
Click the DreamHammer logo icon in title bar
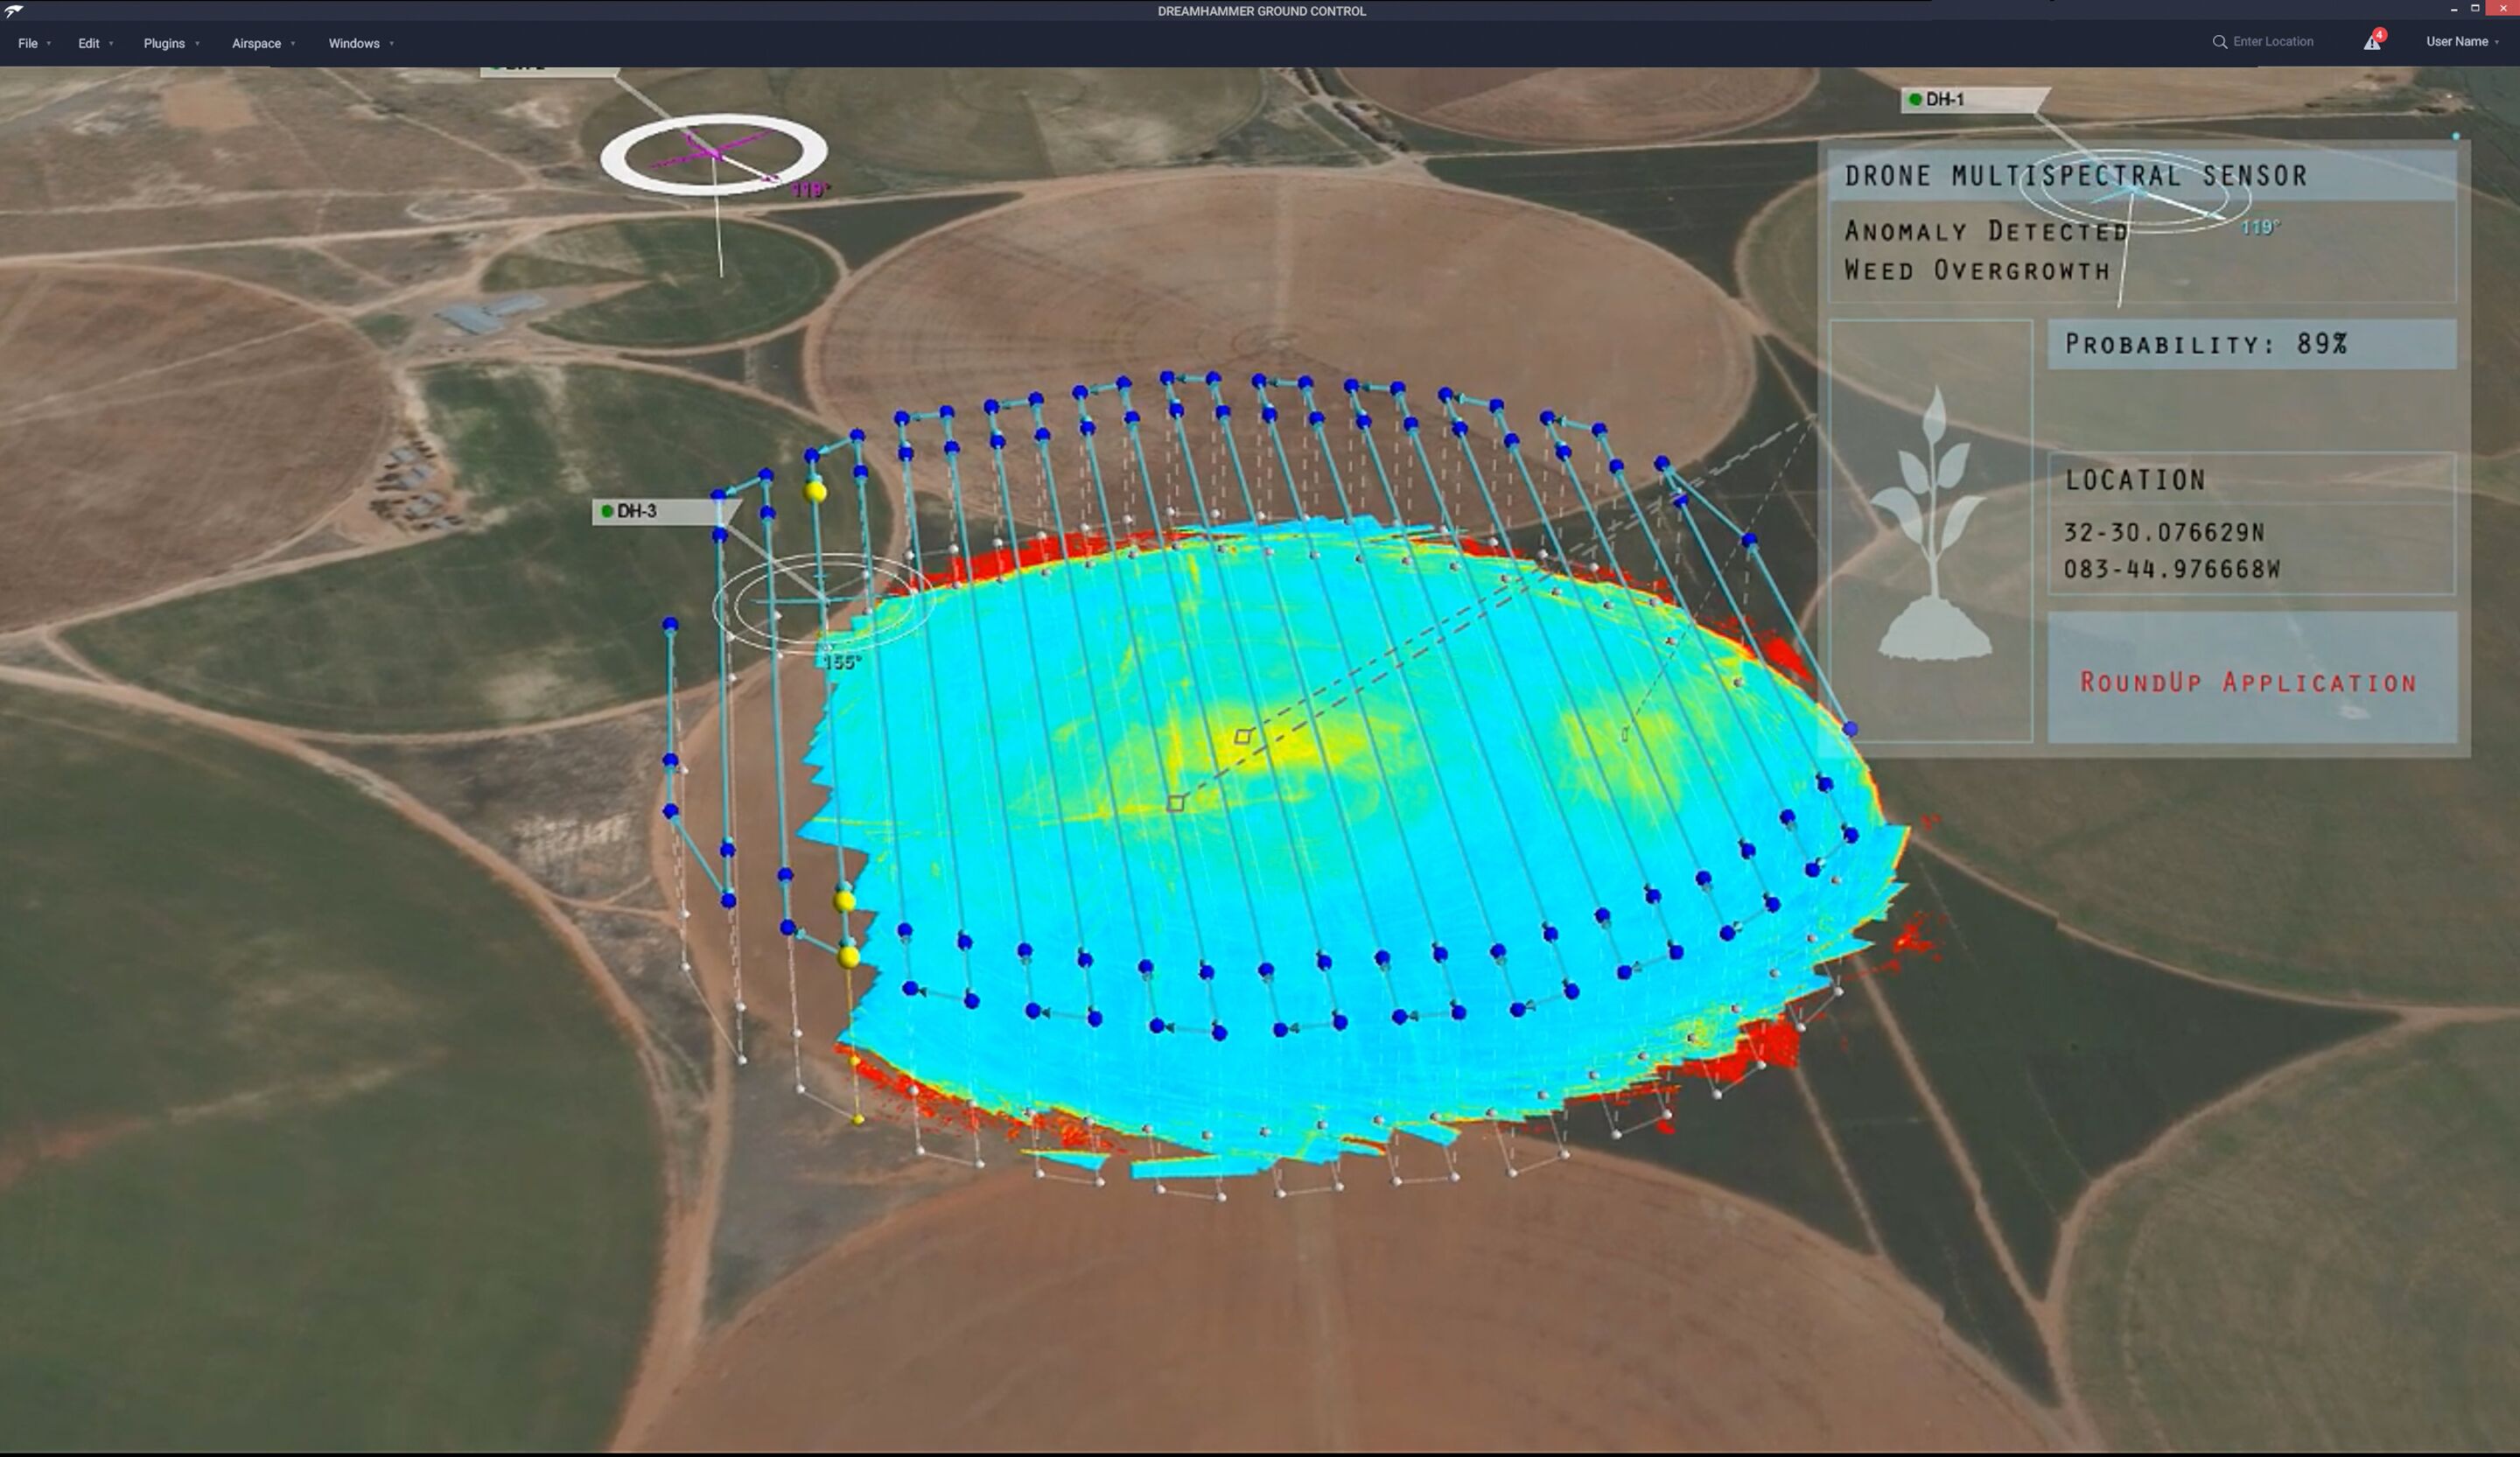(x=13, y=11)
